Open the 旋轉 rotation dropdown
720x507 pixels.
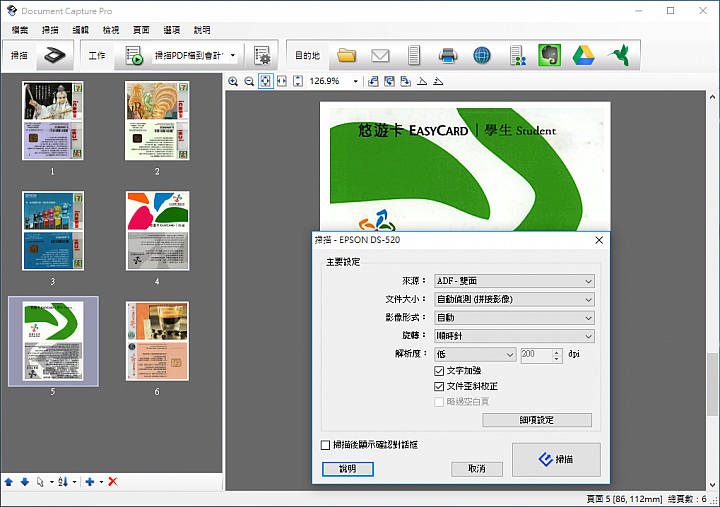coord(514,336)
